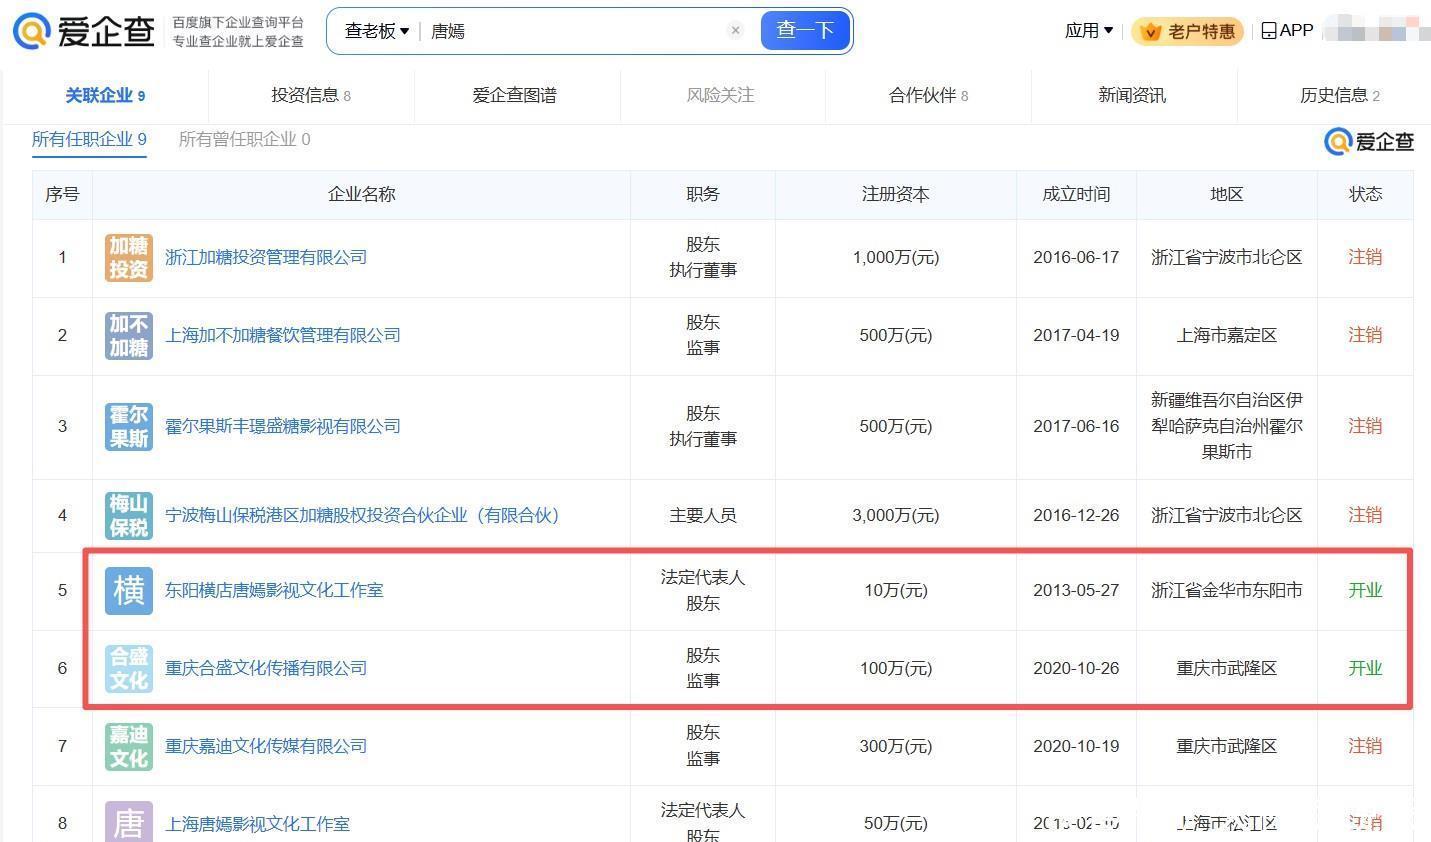Open 浙江加糖投资管理有限公司 company link
The height and width of the screenshot is (842, 1431).
[x=266, y=258]
